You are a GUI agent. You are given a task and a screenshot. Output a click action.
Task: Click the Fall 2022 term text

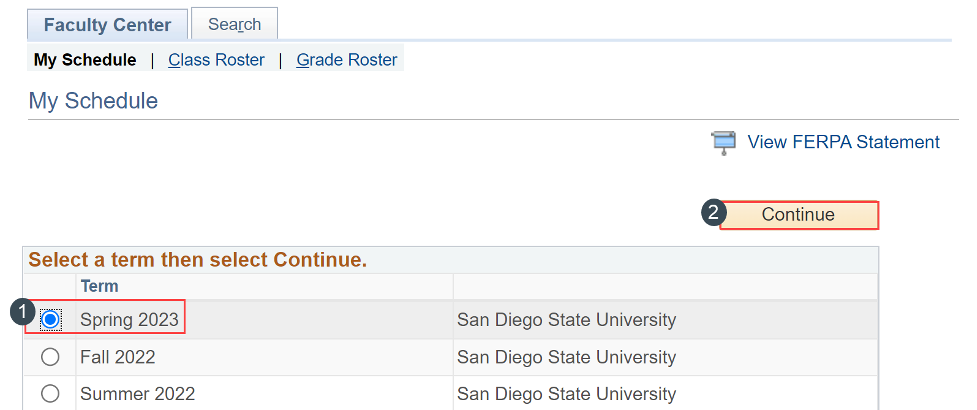click(x=118, y=357)
